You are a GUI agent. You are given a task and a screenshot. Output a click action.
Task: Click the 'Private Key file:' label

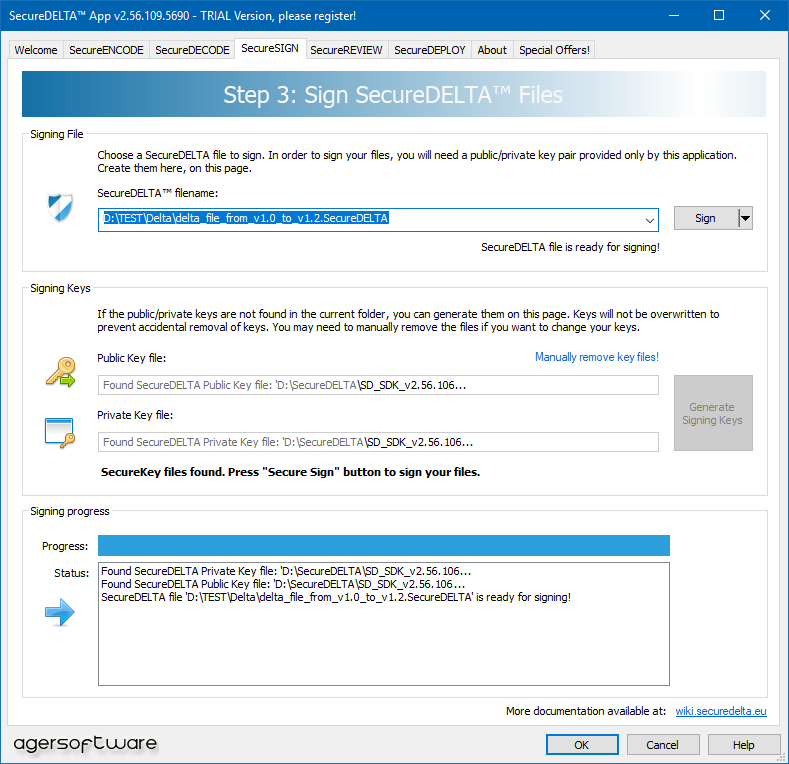click(x=135, y=415)
